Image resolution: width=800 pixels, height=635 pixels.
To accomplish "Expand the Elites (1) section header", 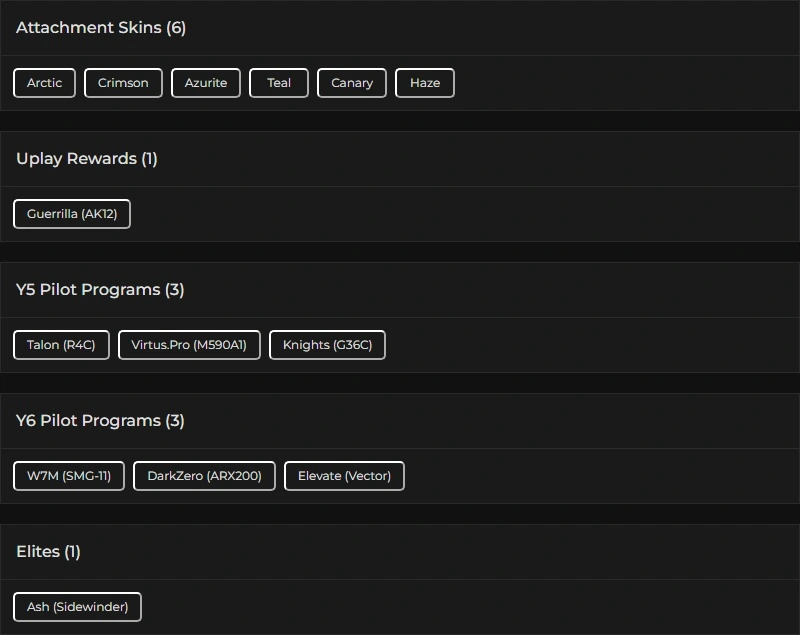I will [48, 552].
